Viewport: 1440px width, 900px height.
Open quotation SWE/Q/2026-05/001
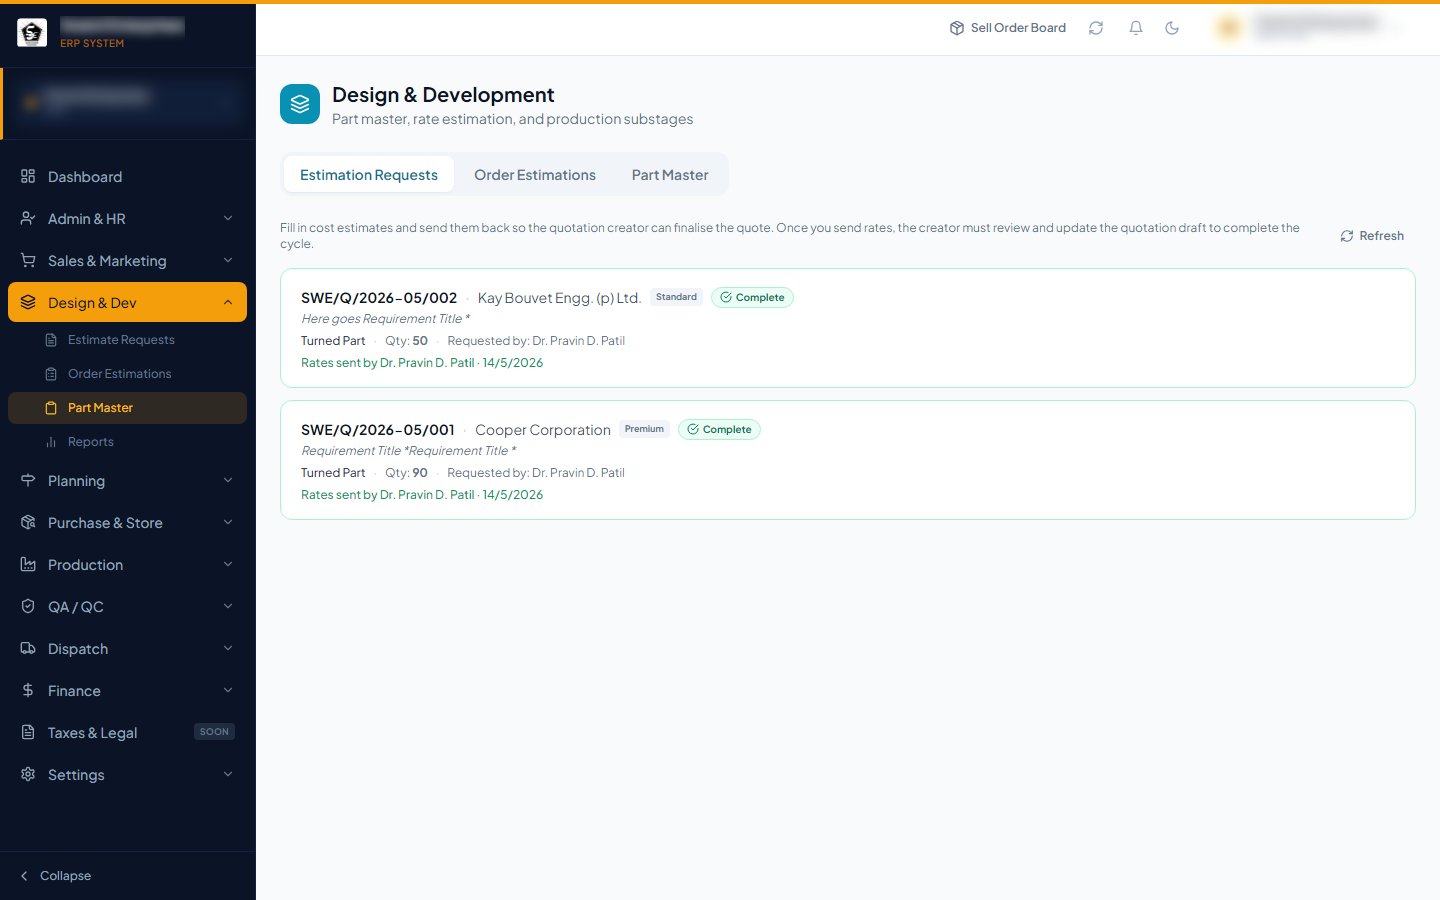pos(378,430)
